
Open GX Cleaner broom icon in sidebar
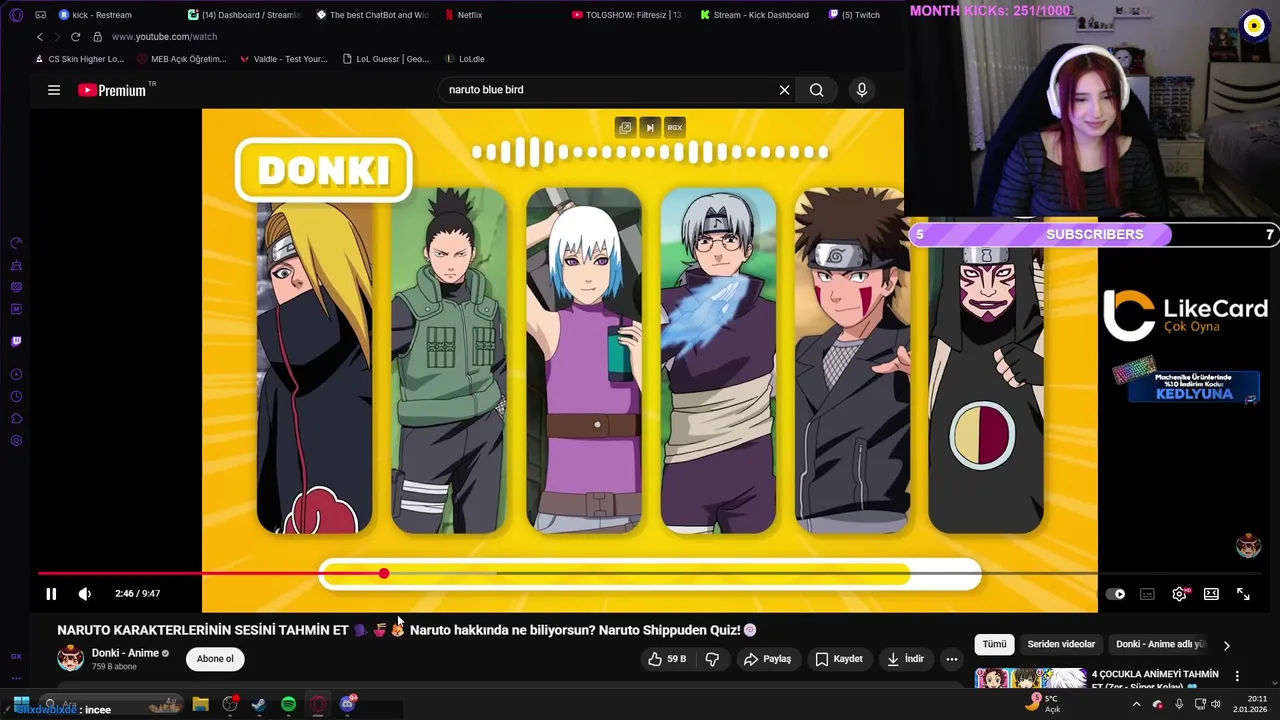(x=16, y=265)
